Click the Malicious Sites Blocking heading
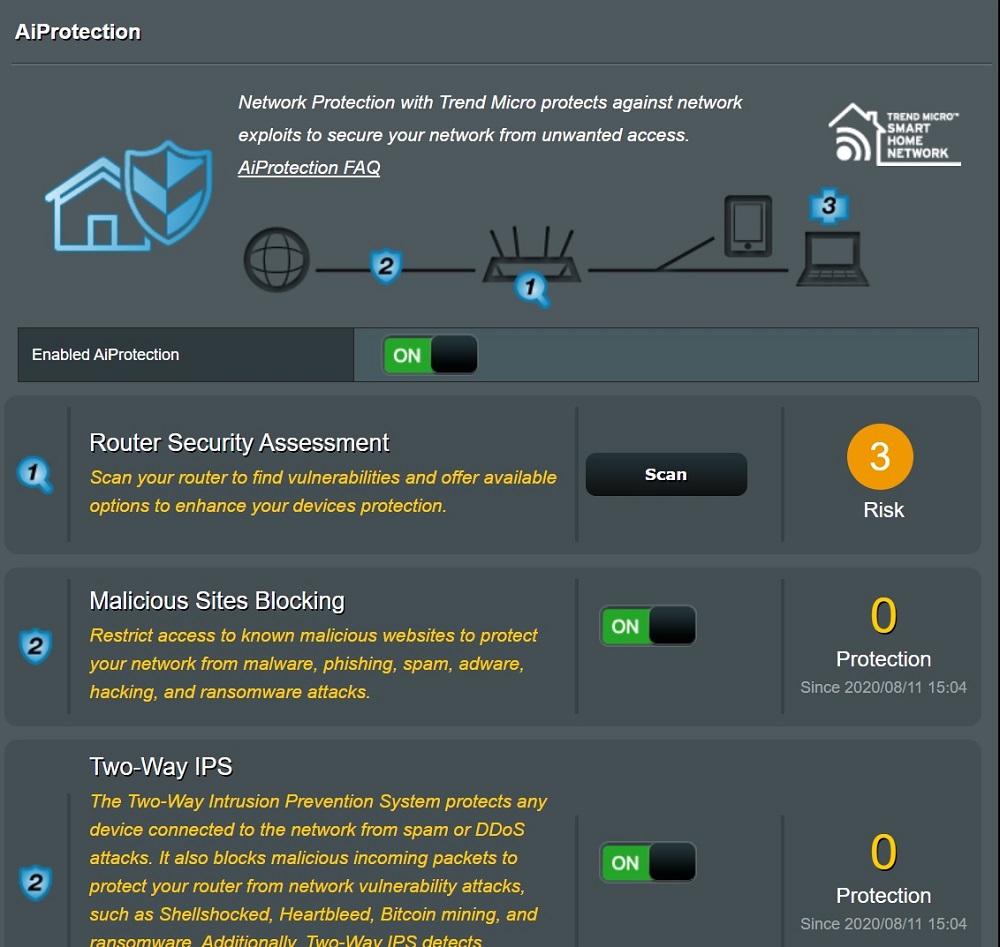1000x947 pixels. [x=217, y=601]
